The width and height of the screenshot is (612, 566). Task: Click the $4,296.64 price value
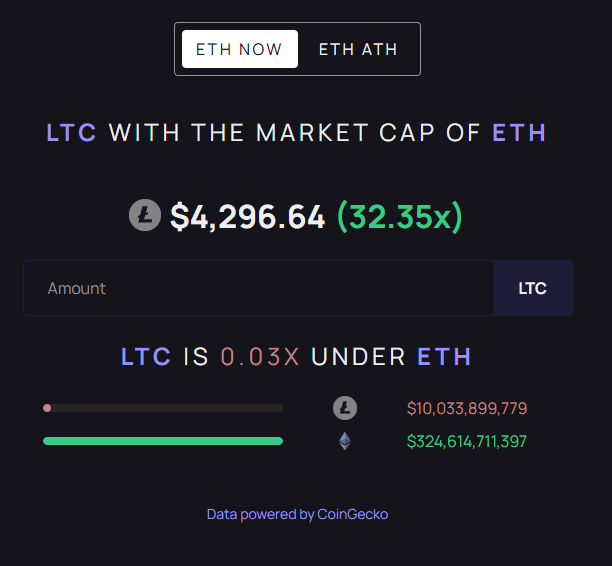(248, 216)
